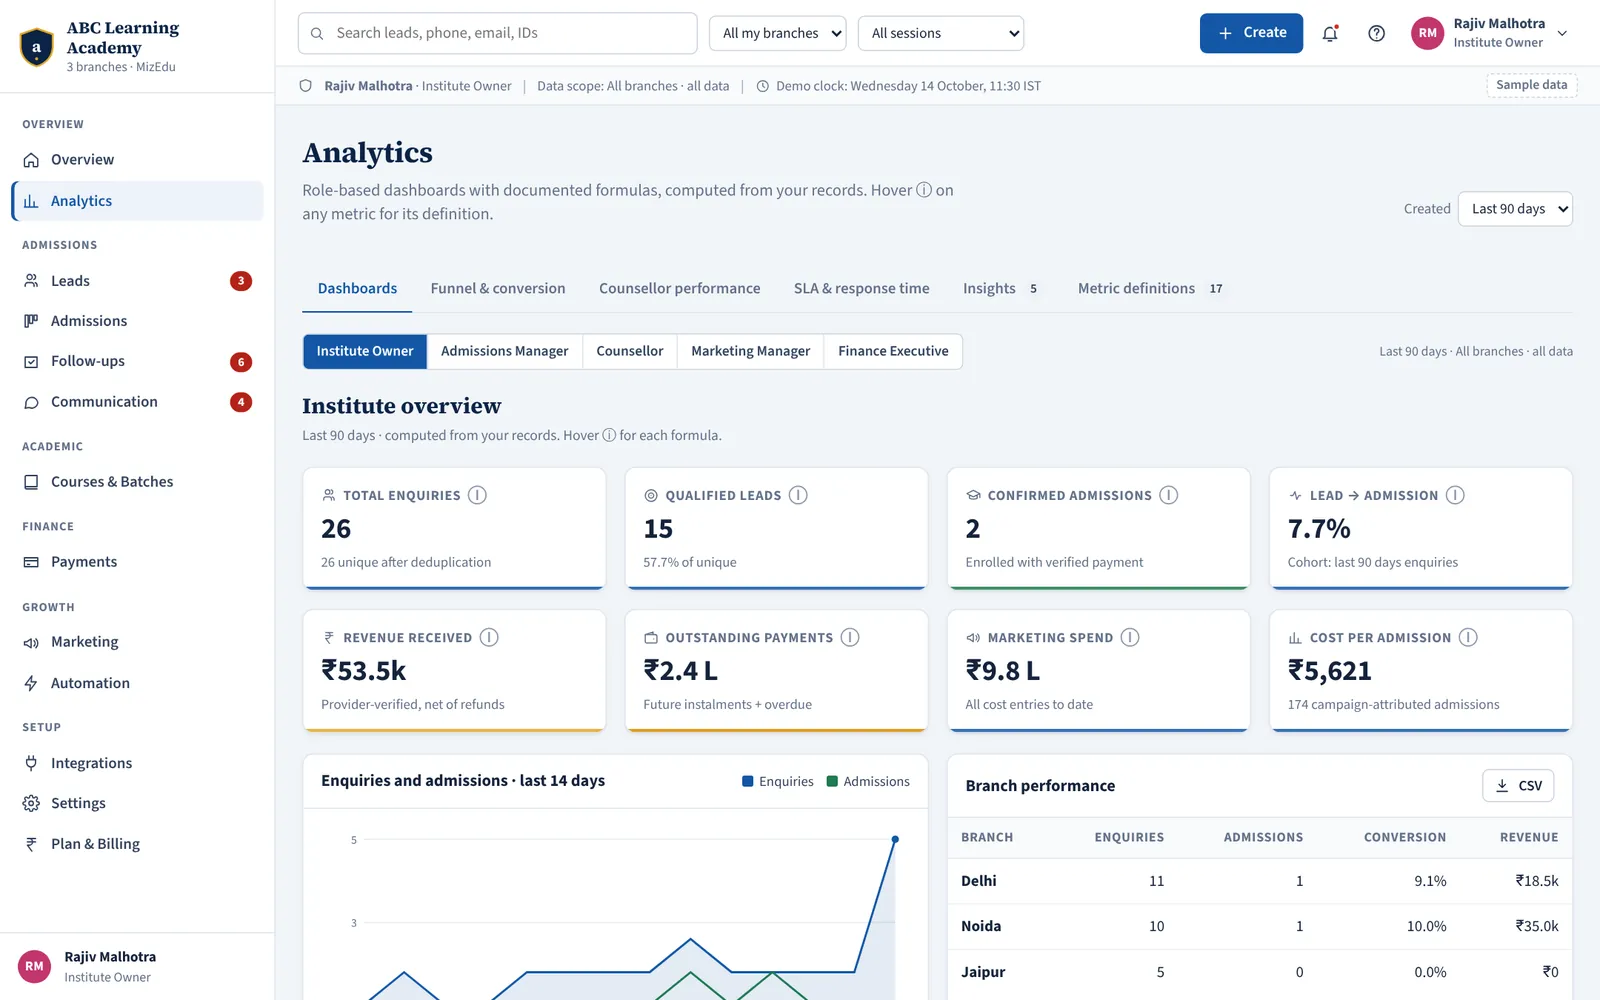Go to Courses & Batches in the sidebar
The width and height of the screenshot is (1600, 1000).
tap(138, 482)
